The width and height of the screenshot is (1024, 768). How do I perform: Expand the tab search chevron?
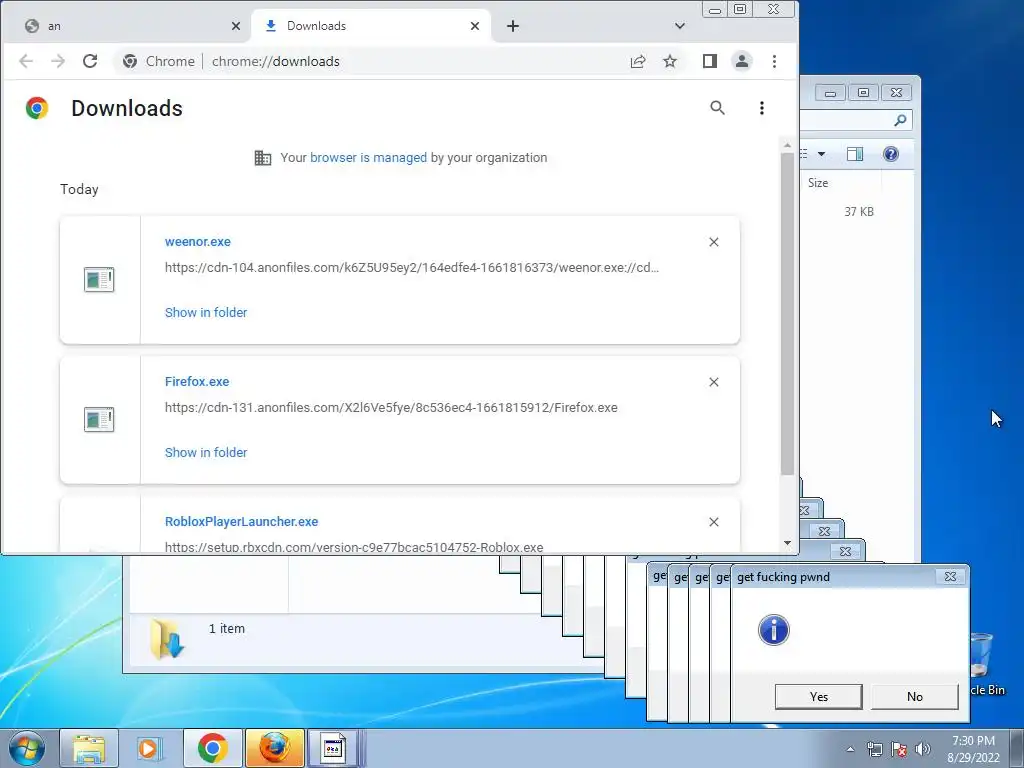pos(680,26)
